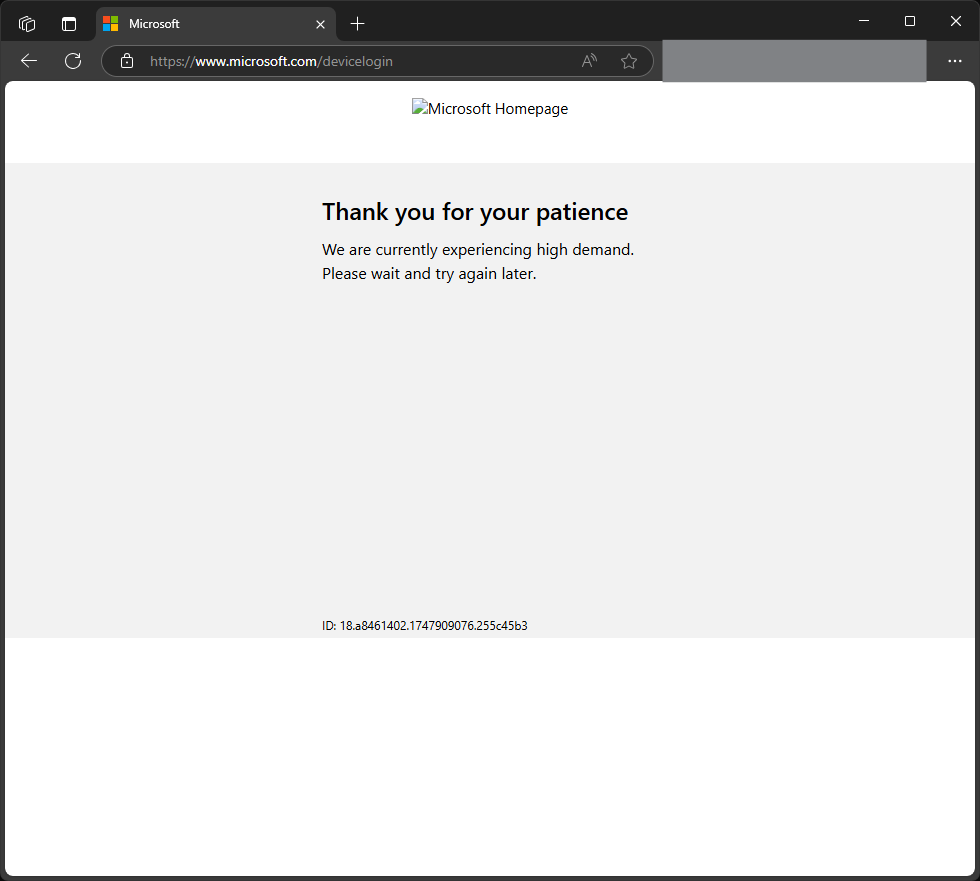Select the Microsoft browser tab
Image resolution: width=980 pixels, height=881 pixels.
216,24
